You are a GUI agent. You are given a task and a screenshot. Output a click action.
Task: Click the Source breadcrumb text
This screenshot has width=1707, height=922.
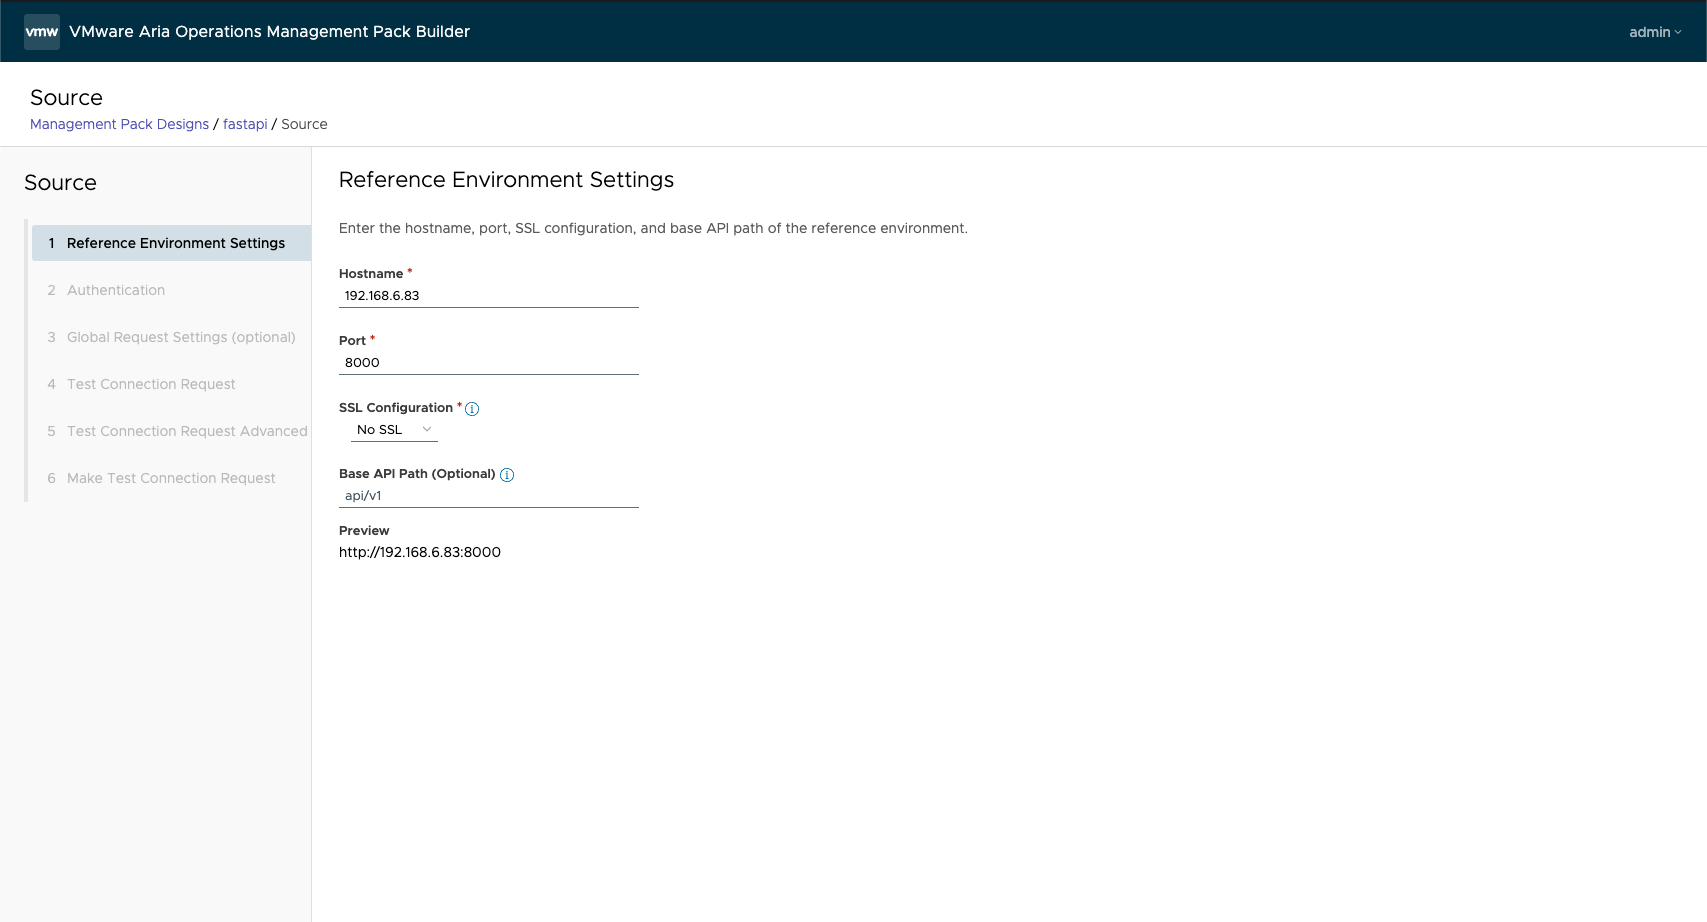(x=304, y=124)
